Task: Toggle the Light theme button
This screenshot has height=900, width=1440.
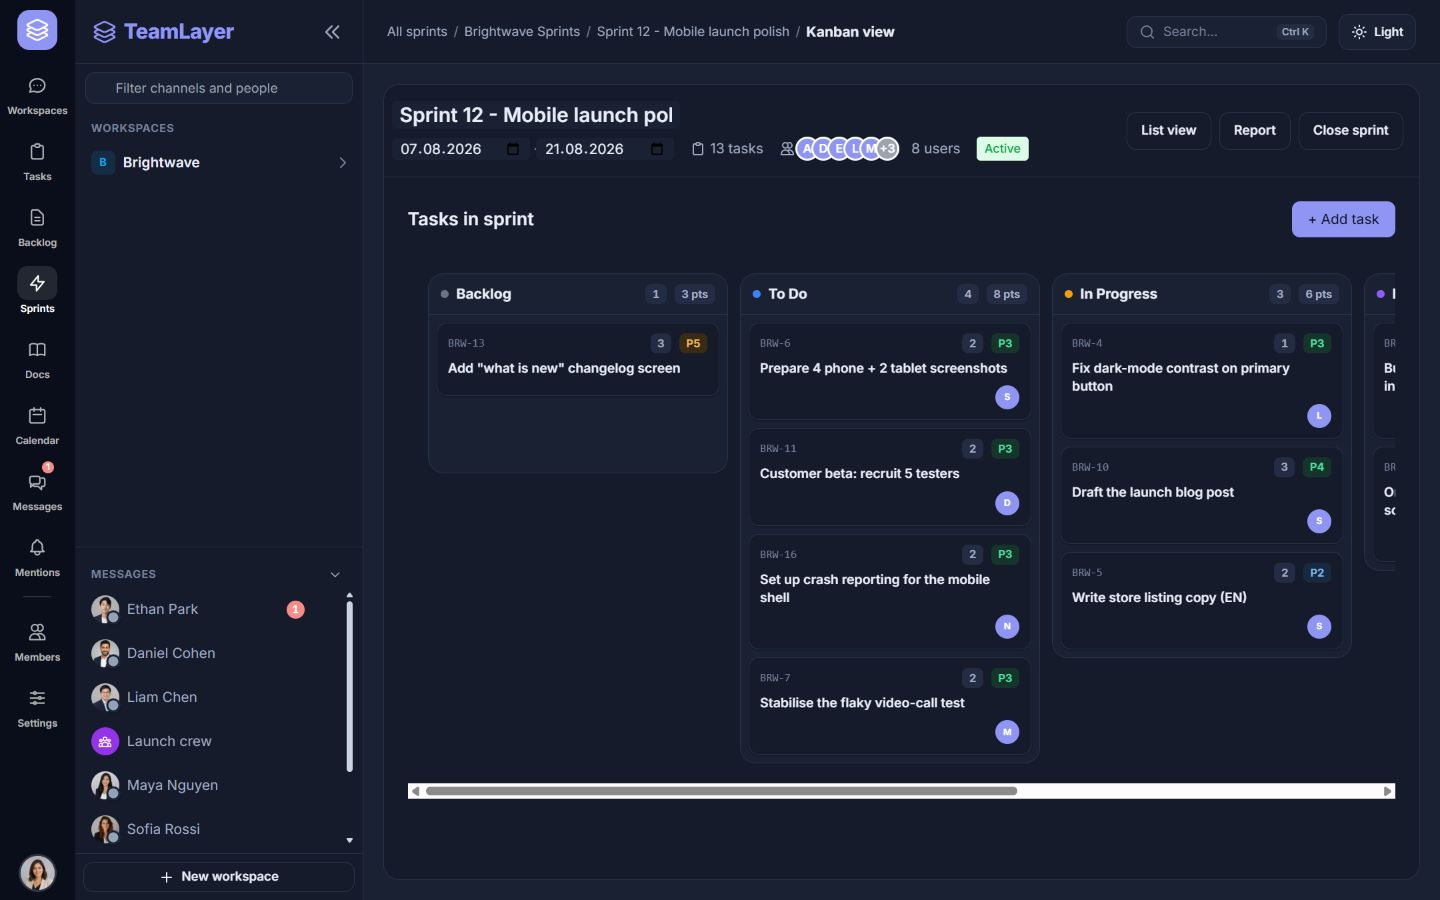Action: click(x=1377, y=32)
